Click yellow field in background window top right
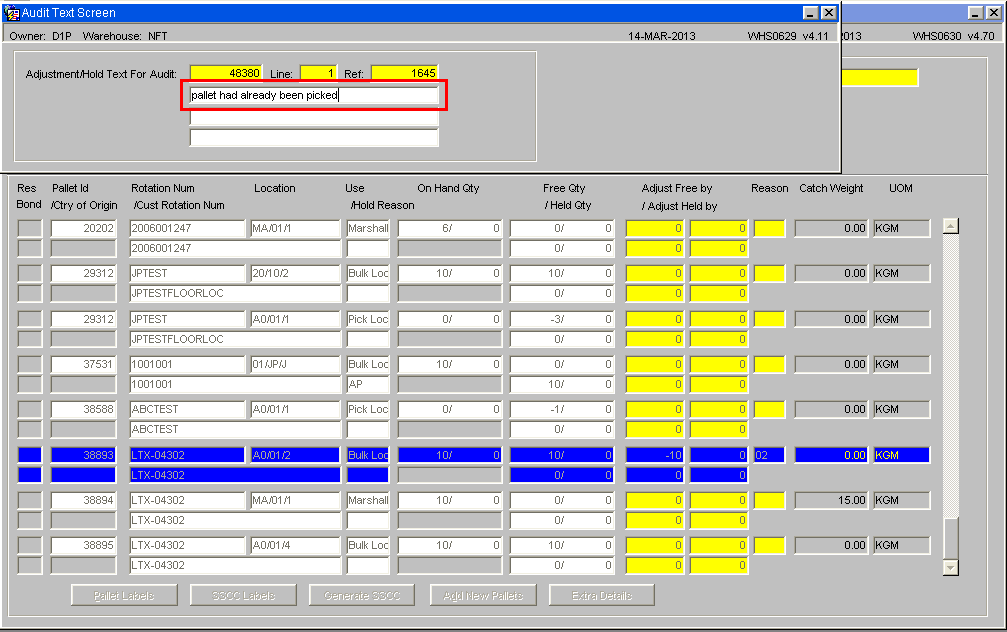This screenshot has height=632, width=1007. click(x=880, y=78)
